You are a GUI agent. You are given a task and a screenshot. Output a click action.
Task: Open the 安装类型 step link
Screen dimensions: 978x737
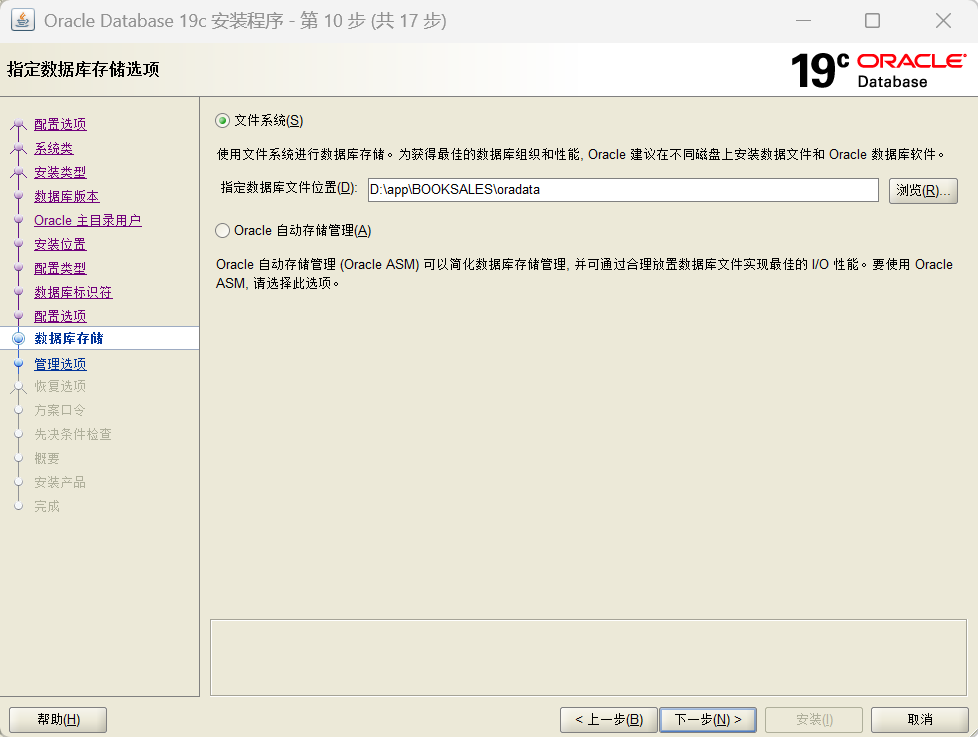click(60, 172)
